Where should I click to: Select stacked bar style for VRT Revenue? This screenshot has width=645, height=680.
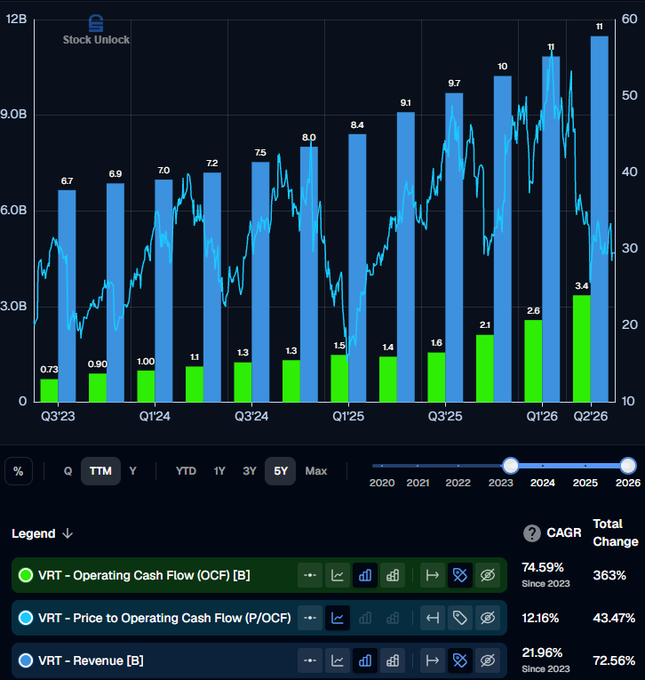click(393, 660)
